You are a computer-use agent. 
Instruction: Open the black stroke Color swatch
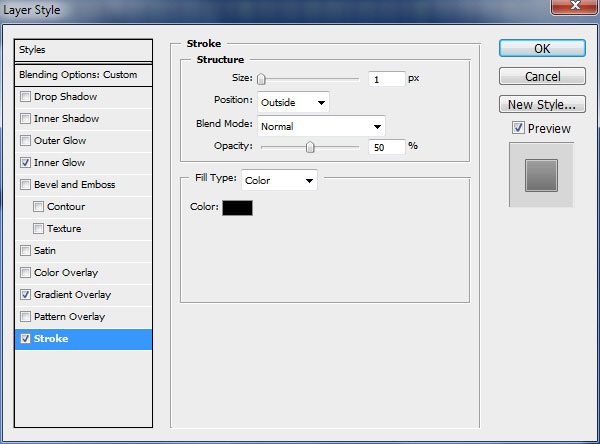point(237,208)
